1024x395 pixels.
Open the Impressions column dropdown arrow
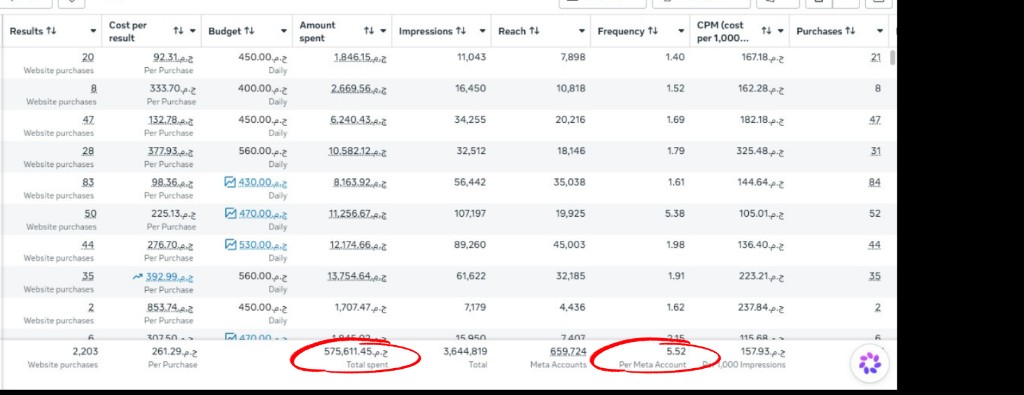483,31
